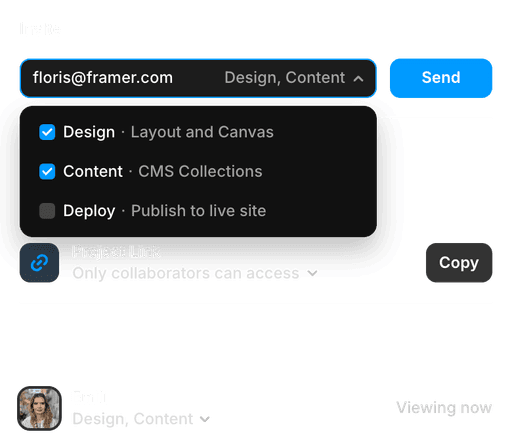Click the Viewing now status text
The image size is (512, 448).
click(444, 408)
